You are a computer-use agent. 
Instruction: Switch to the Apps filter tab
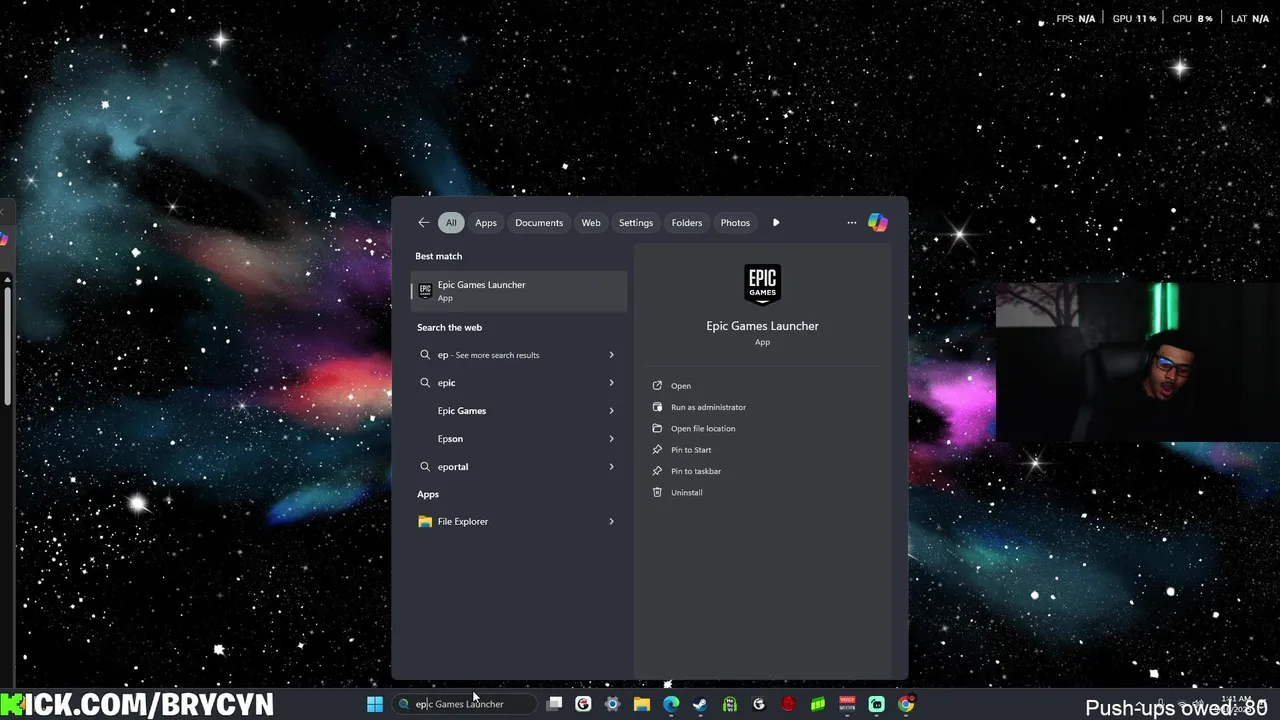486,223
